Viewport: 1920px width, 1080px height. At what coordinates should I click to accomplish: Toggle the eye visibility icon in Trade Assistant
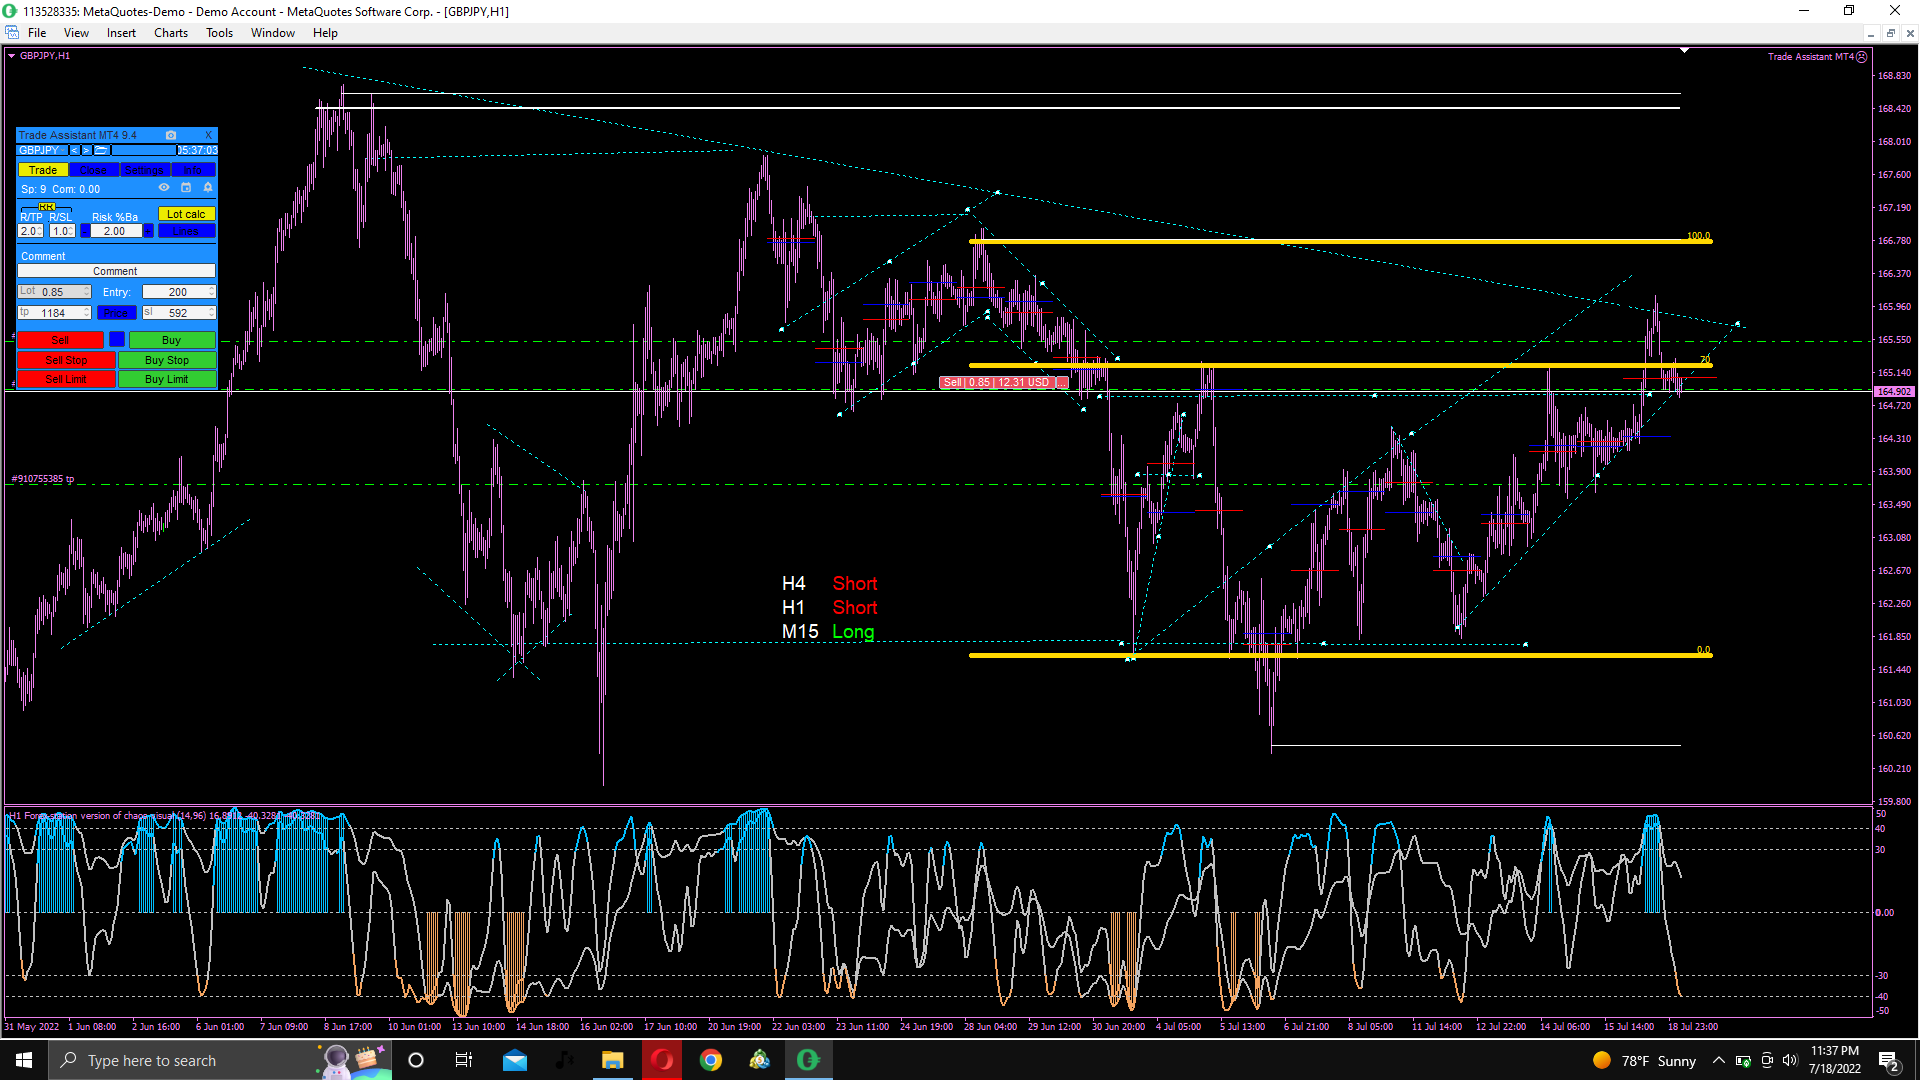pyautogui.click(x=164, y=188)
